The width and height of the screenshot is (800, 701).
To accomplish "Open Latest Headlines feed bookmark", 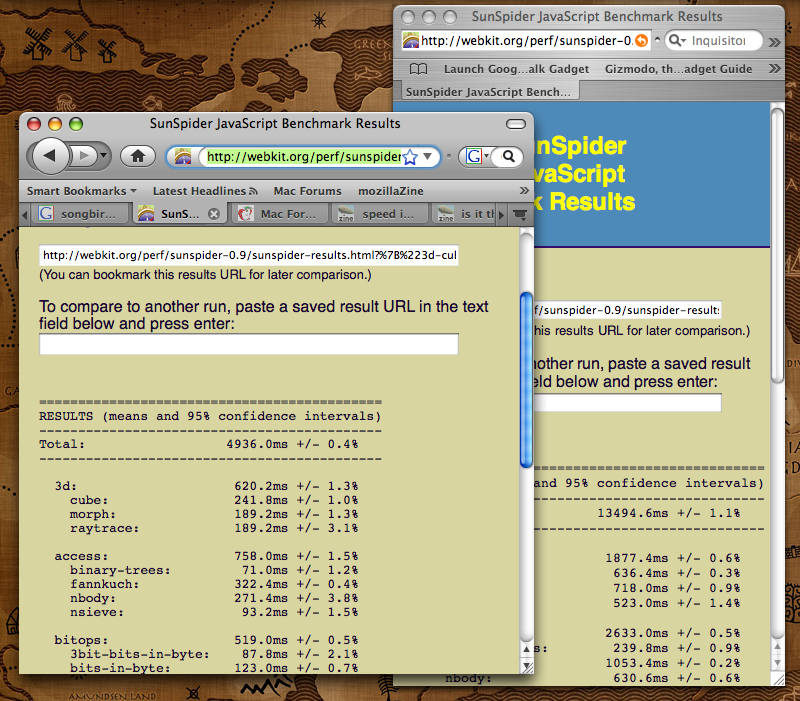I will point(205,191).
